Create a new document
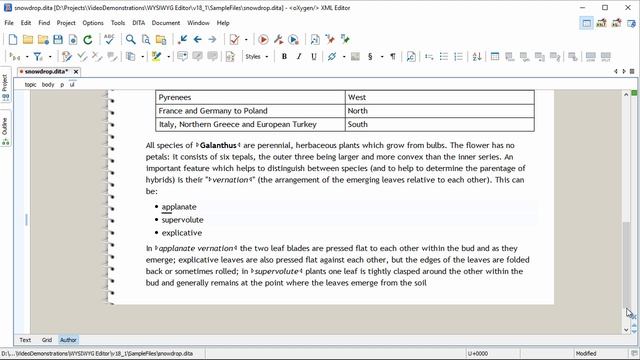The width and height of the screenshot is (640, 360). tap(13, 40)
